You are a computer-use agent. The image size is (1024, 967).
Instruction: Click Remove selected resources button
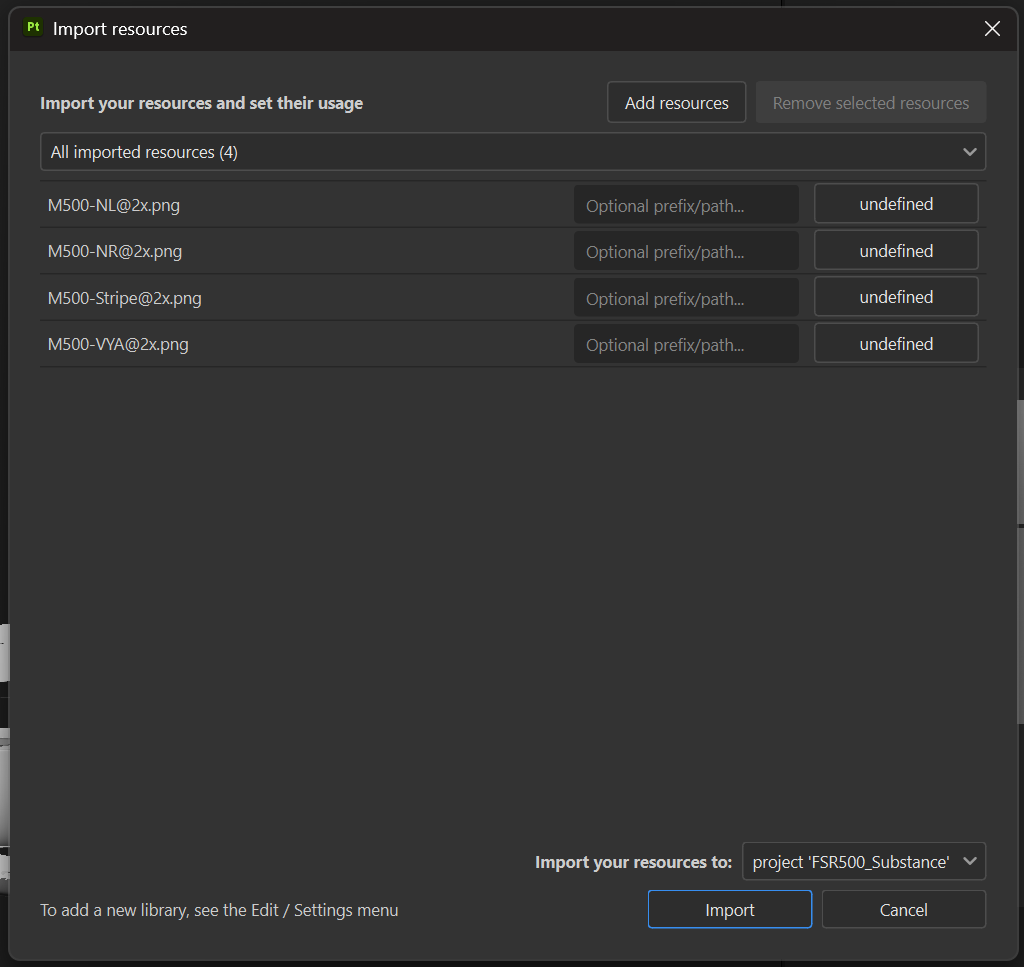[871, 103]
